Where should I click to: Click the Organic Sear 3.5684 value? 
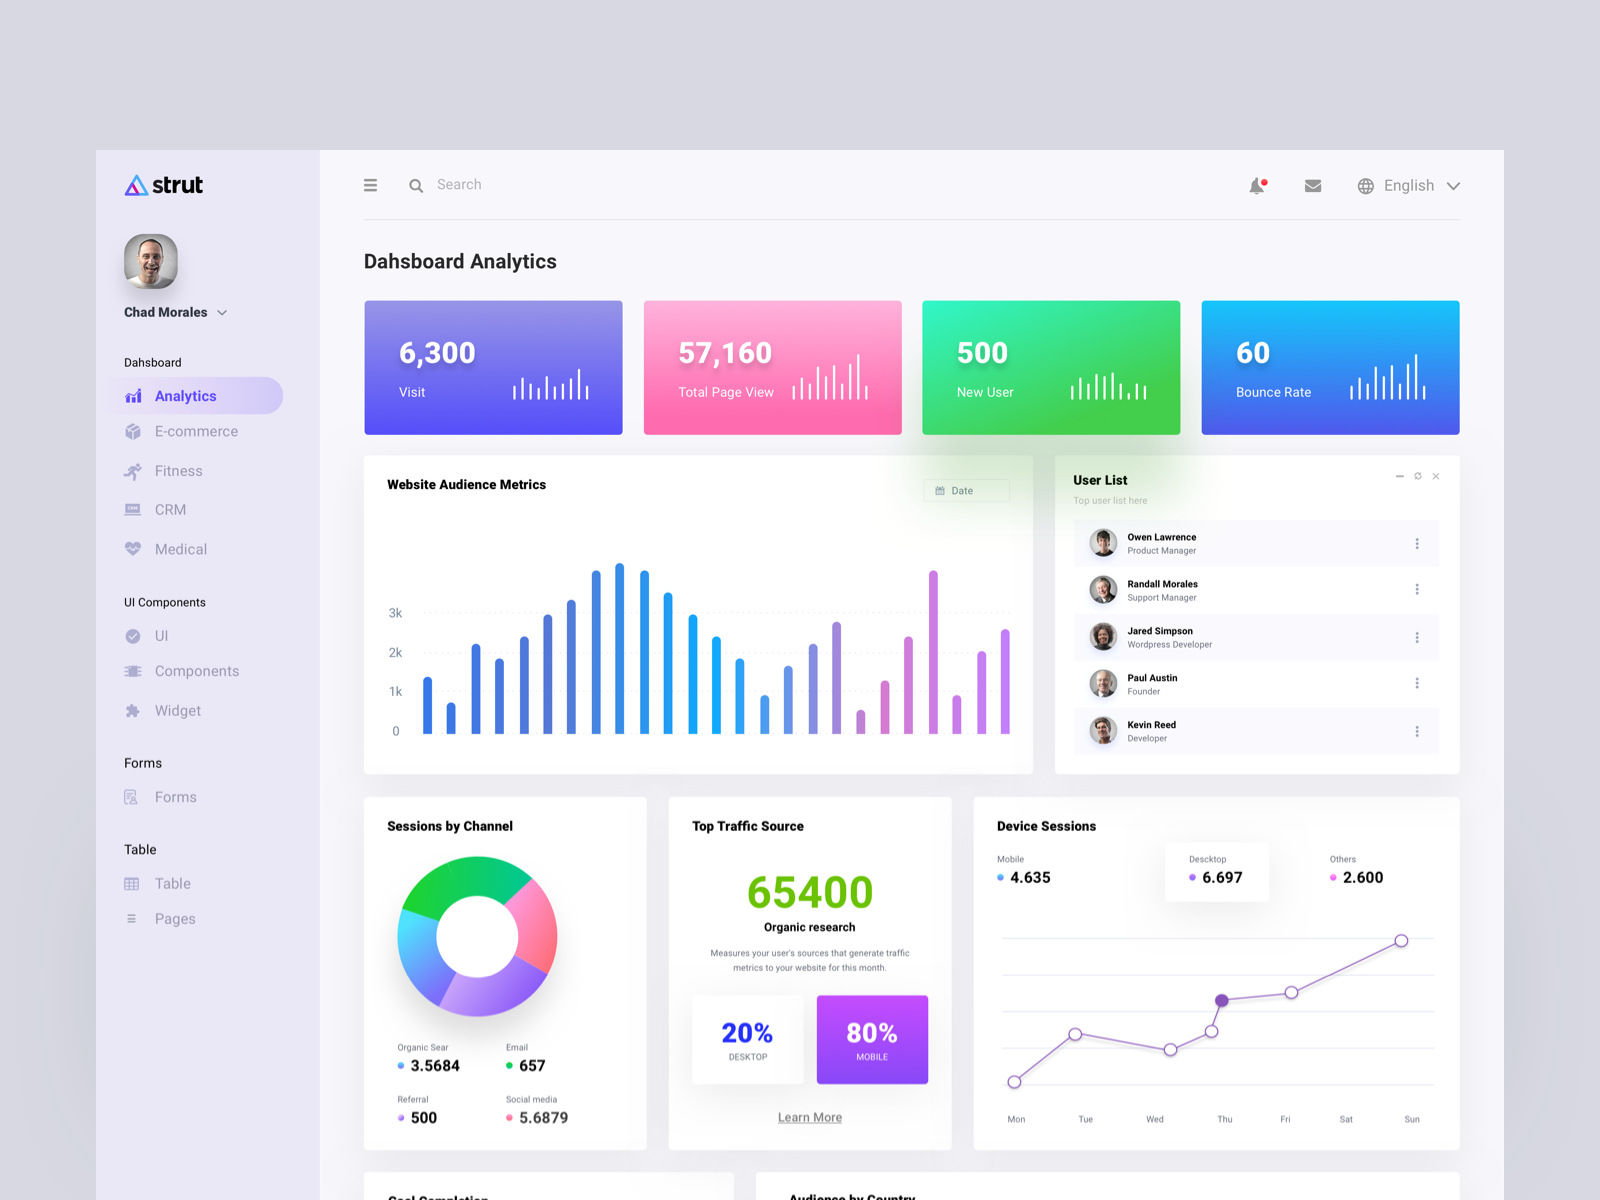point(435,1066)
